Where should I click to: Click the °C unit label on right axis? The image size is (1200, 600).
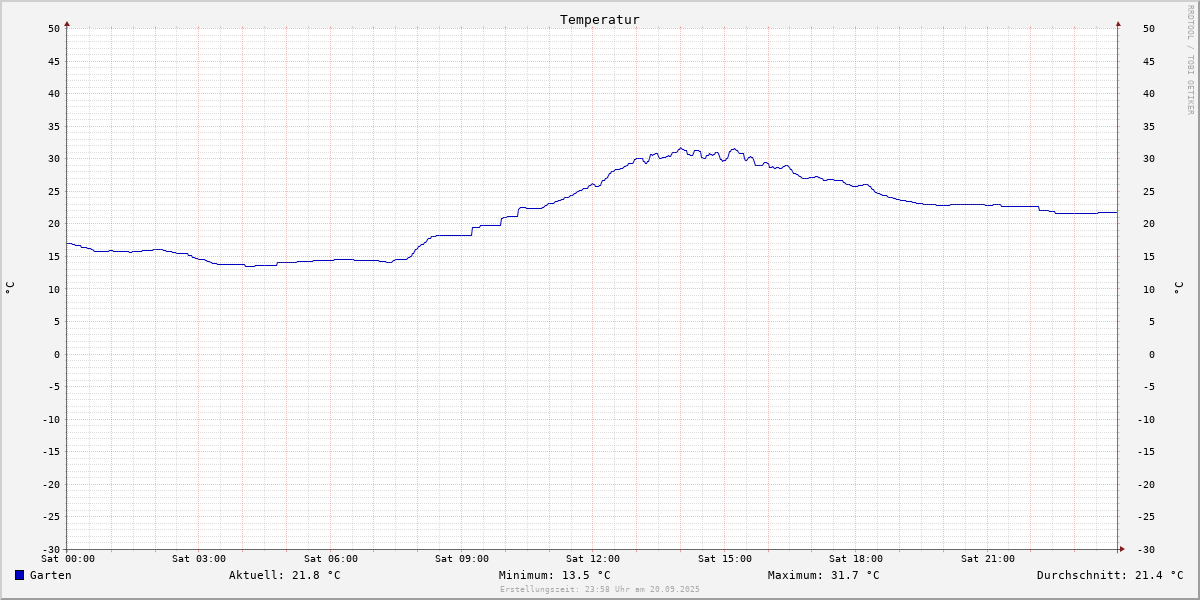click(1178, 288)
